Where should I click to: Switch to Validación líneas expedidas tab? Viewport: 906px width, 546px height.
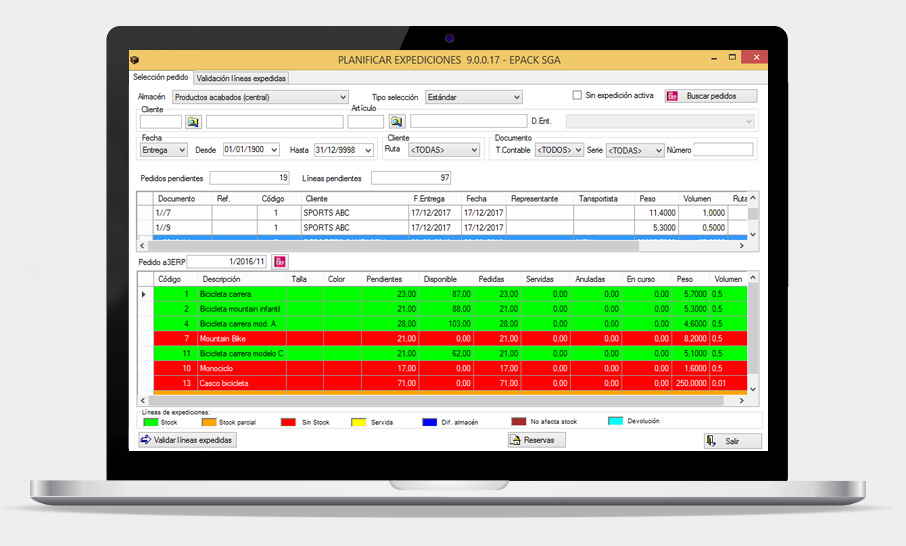point(241,78)
